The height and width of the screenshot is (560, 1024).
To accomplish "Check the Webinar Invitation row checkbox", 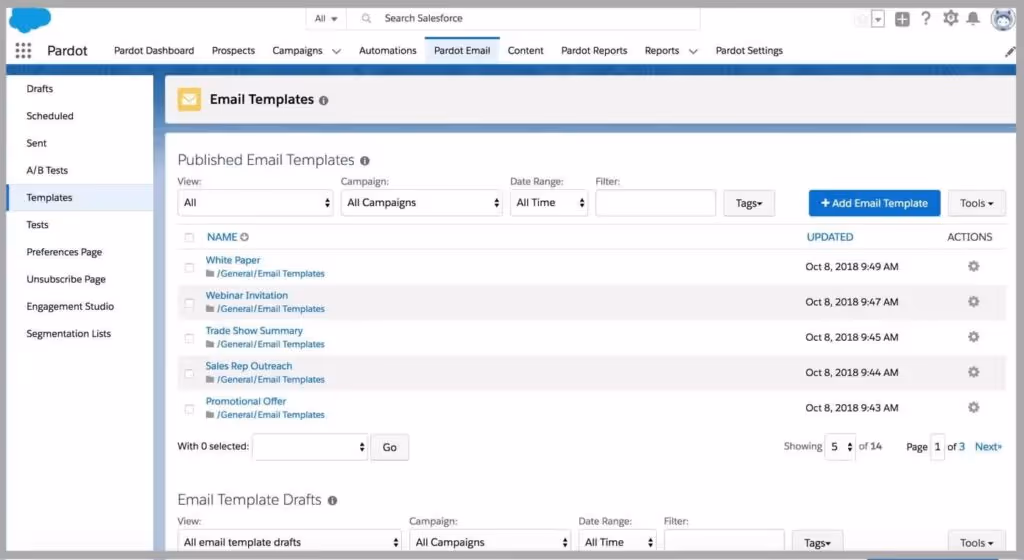I will tap(189, 303).
